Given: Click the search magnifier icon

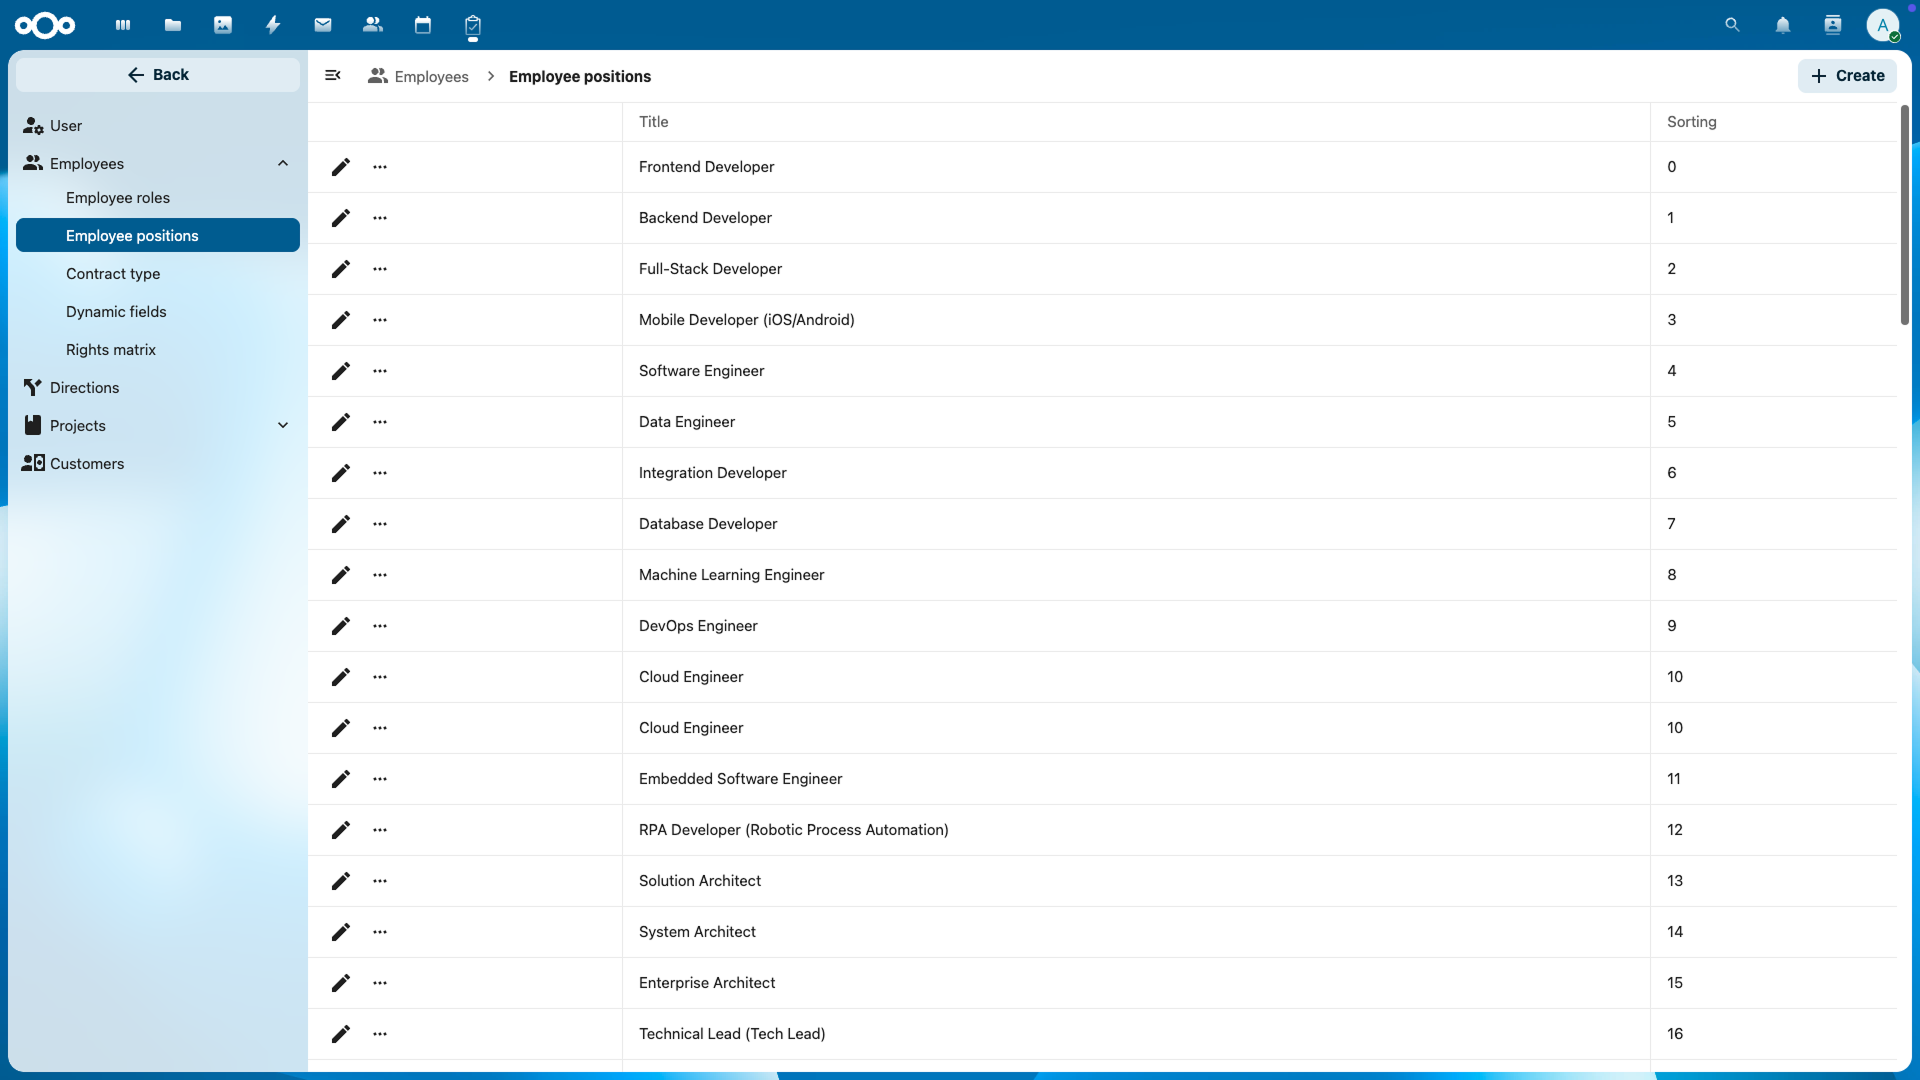Looking at the screenshot, I should pos(1733,25).
